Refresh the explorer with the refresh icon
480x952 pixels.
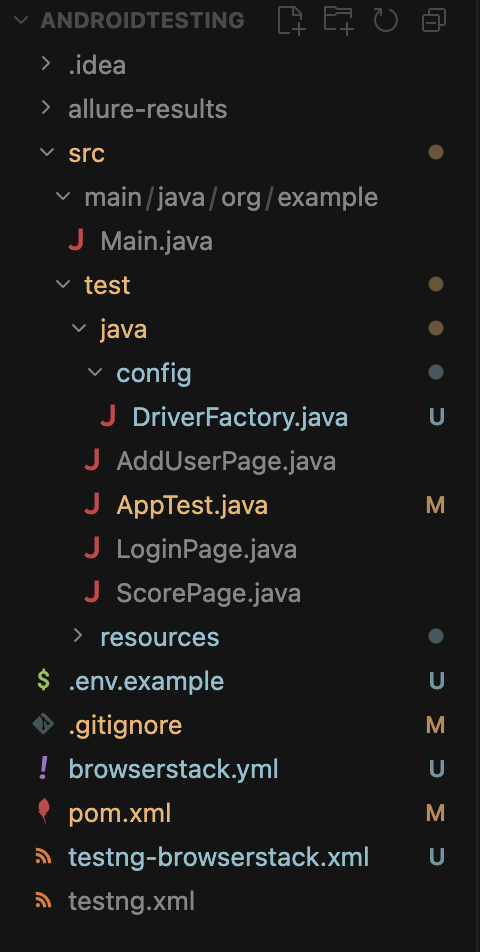[x=385, y=20]
